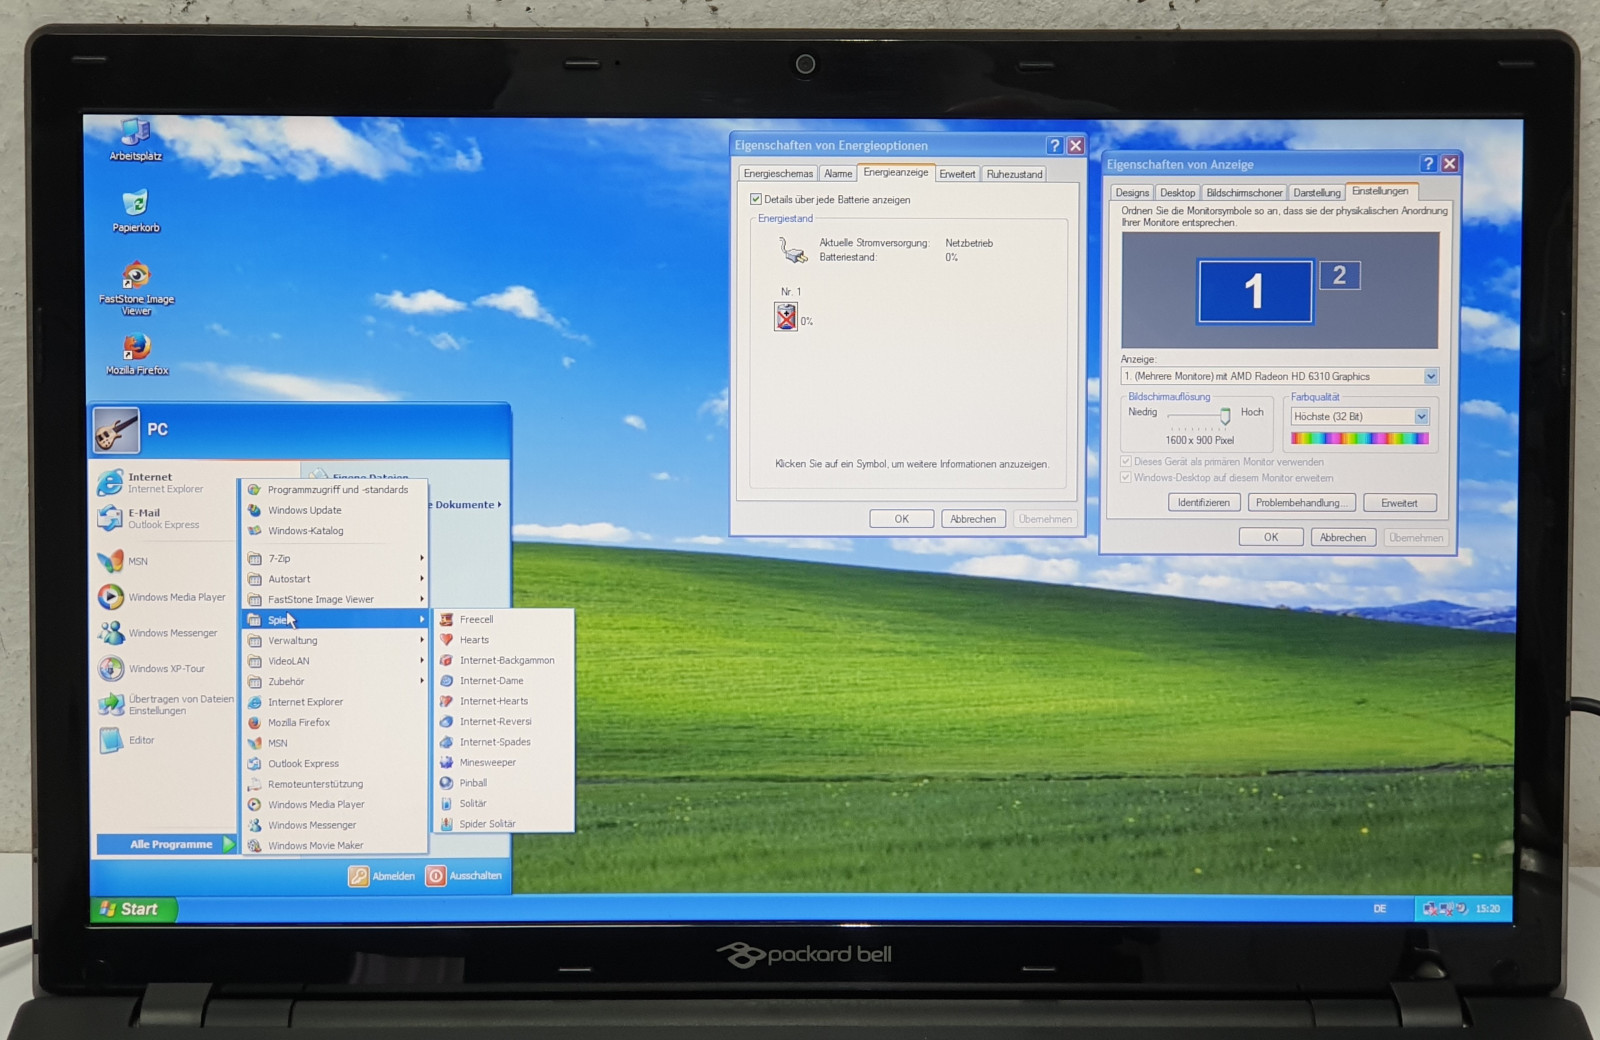The width and height of the screenshot is (1600, 1040).
Task: Click the Identifizieren button
Action: (1203, 503)
